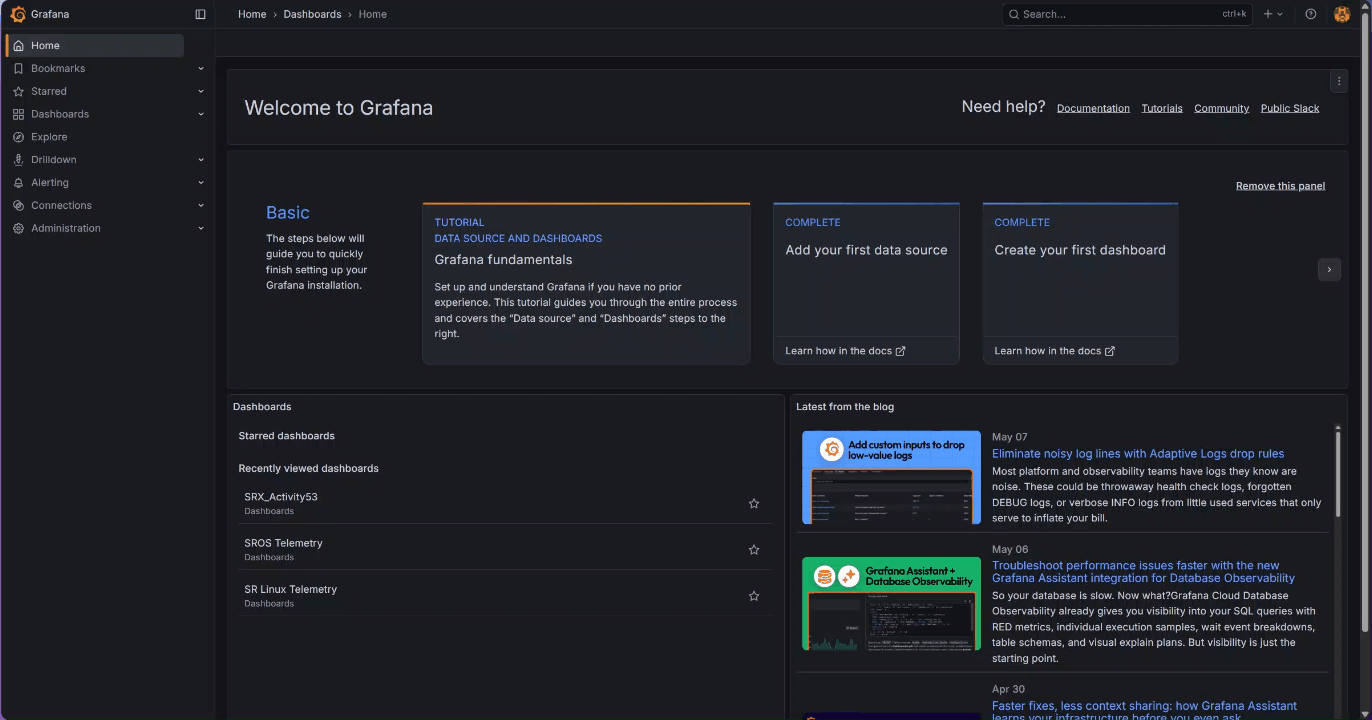Expand the Connections section chevron
This screenshot has width=1372, height=720.
(201, 206)
